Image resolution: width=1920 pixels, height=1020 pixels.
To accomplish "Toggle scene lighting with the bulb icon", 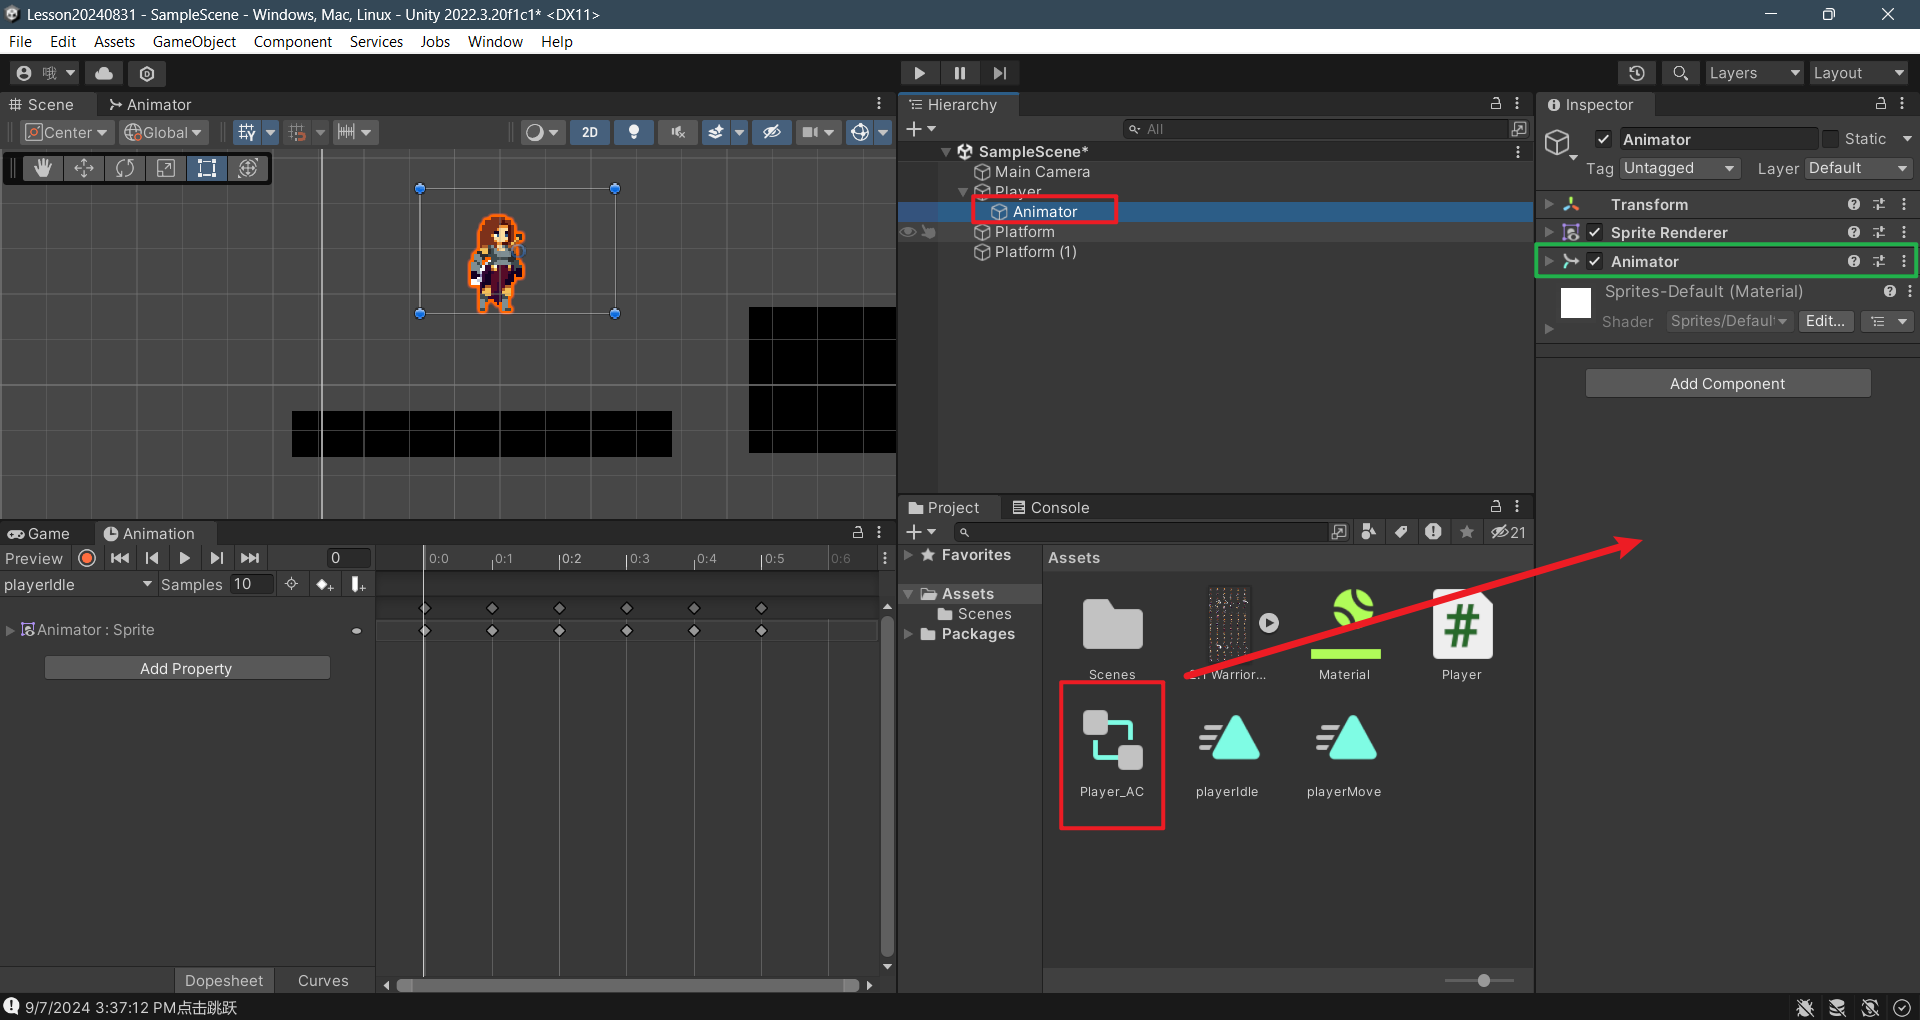I will pos(633,132).
